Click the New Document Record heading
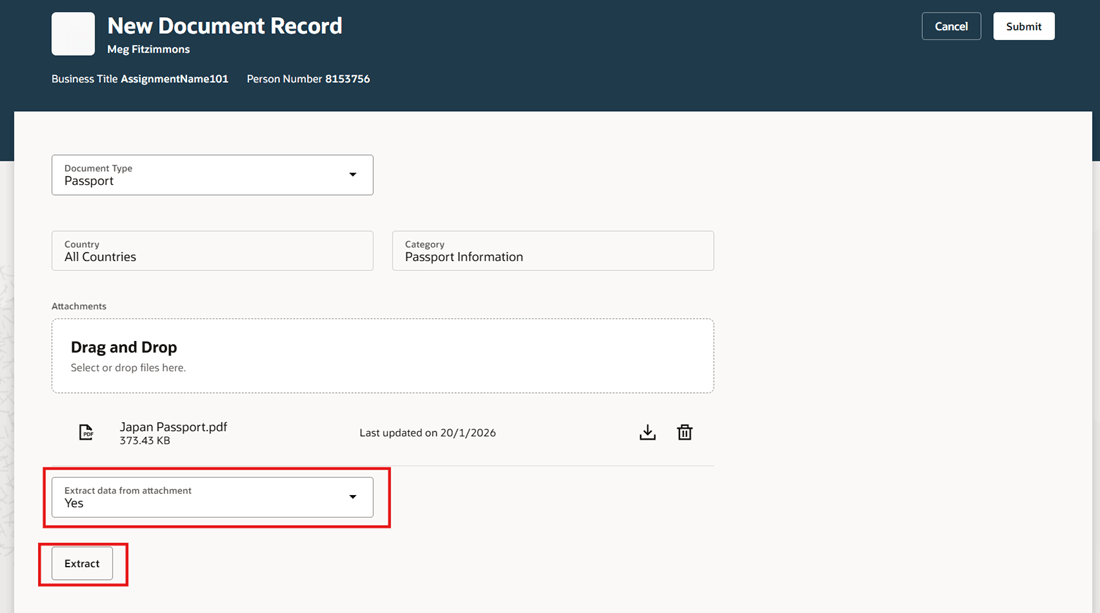1100x613 pixels. pos(224,26)
